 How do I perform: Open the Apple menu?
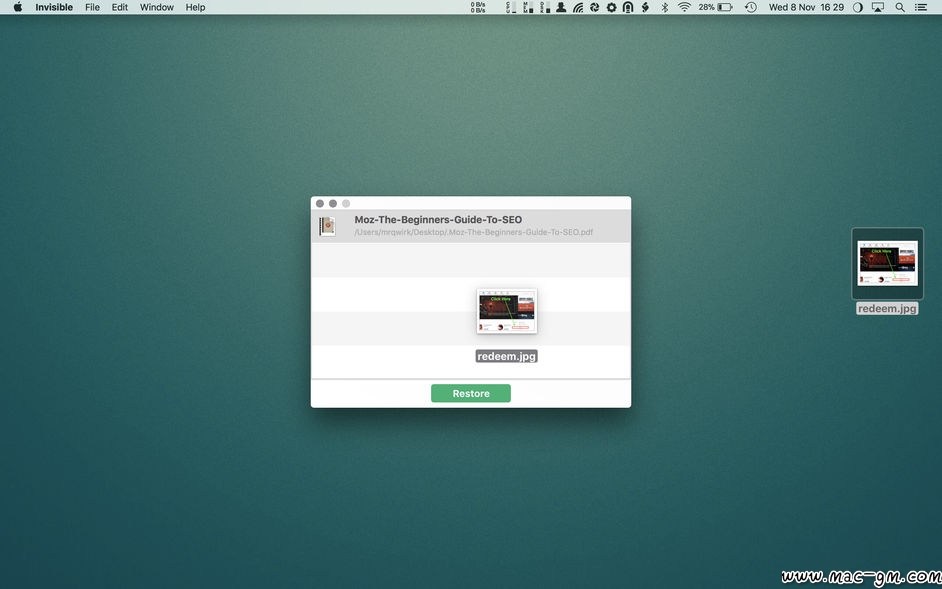pos(18,7)
